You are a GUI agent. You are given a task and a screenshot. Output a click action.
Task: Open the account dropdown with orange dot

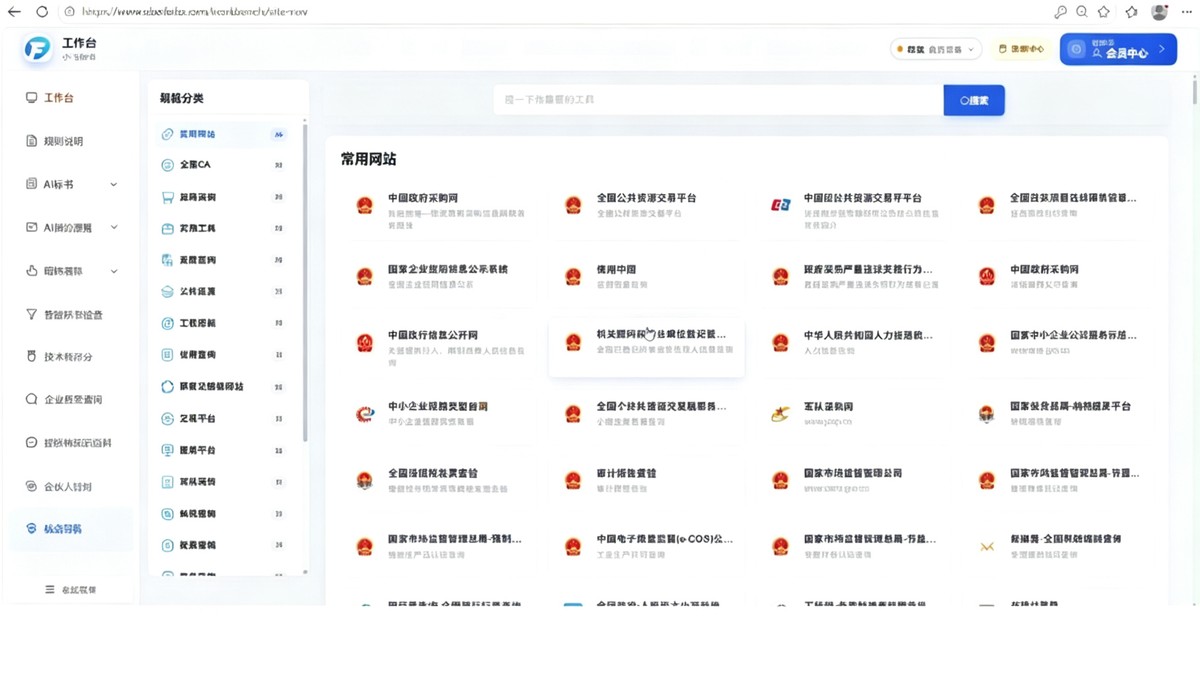[x=936, y=49]
